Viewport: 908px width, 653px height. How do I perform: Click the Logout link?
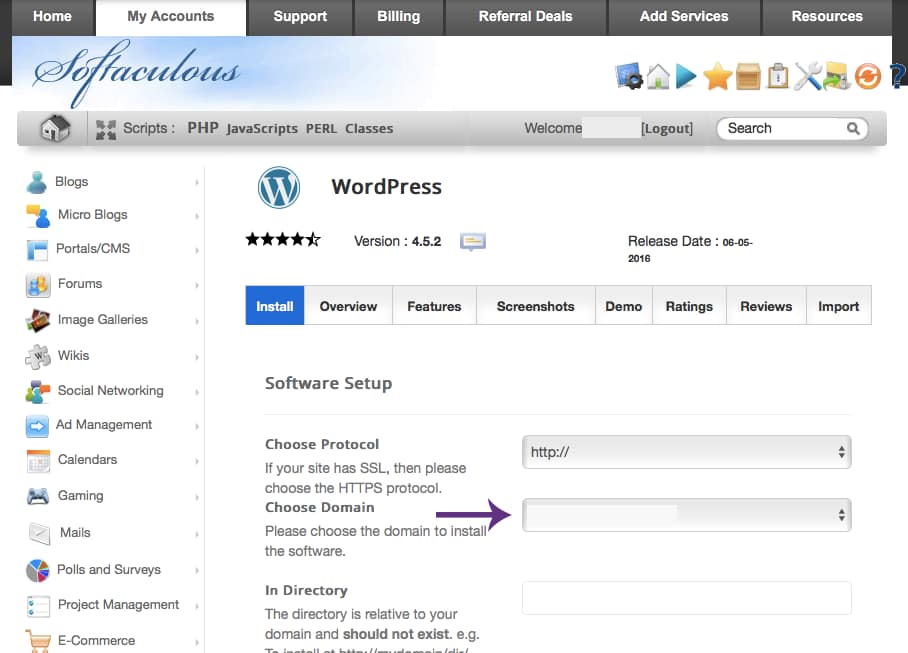(x=667, y=129)
